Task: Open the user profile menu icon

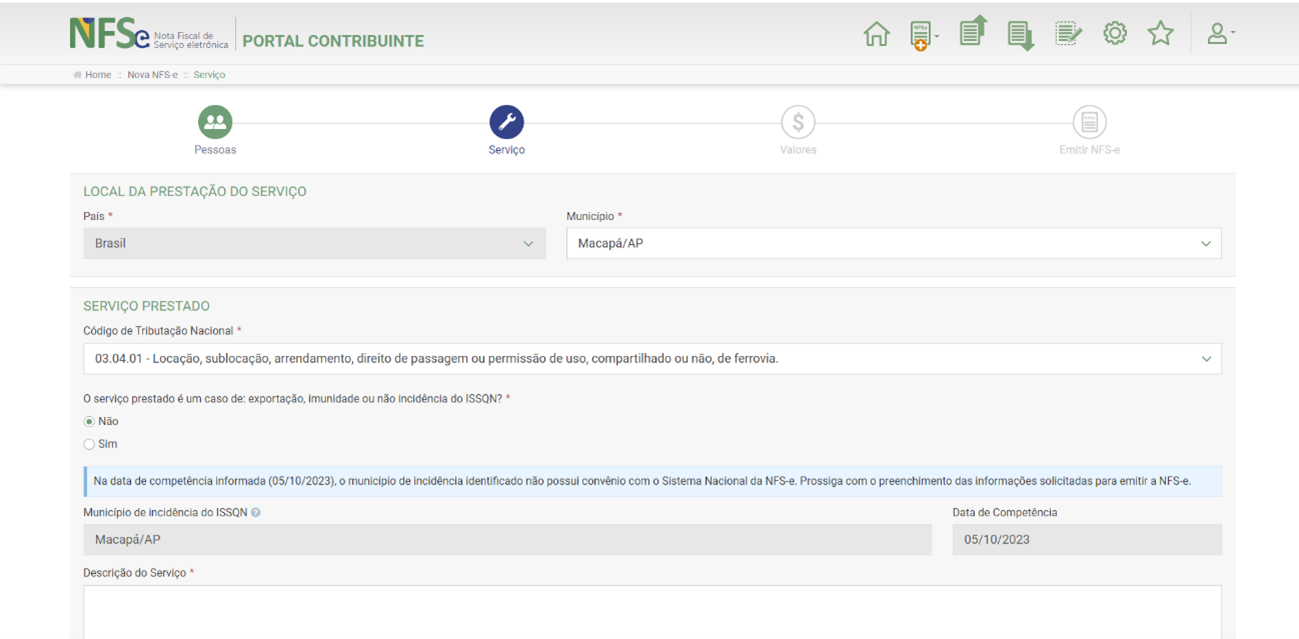Action: point(1219,34)
